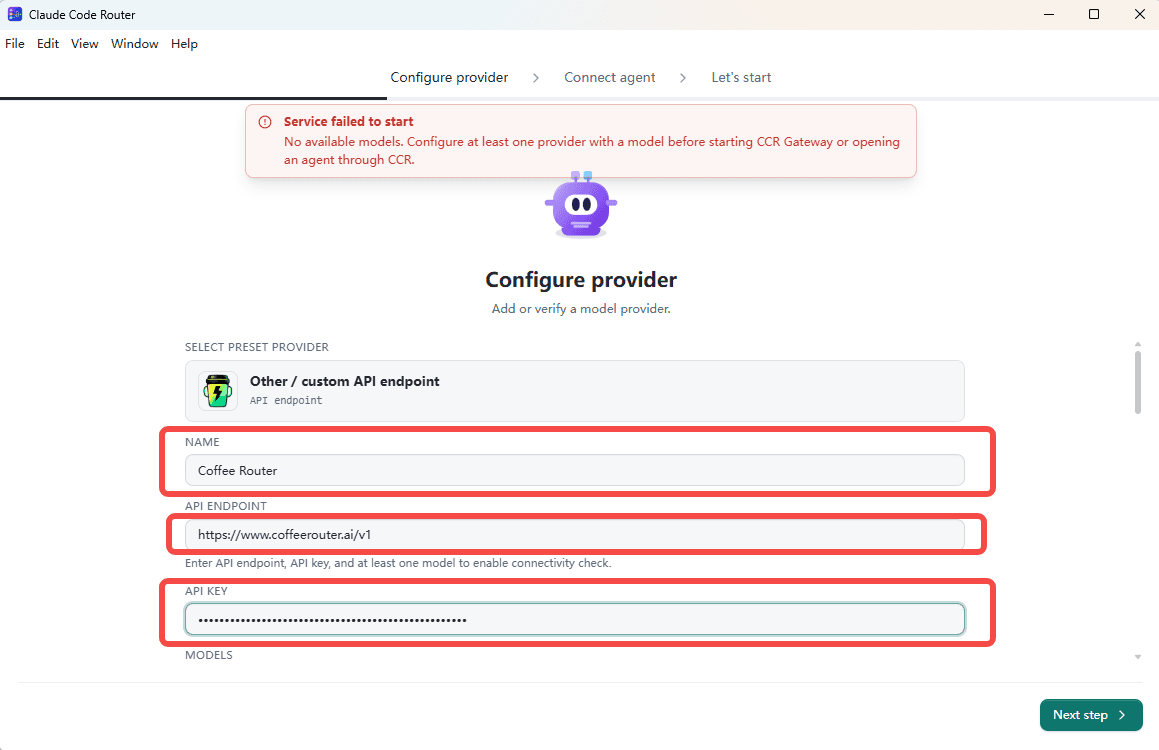This screenshot has width=1159, height=750.
Task: Click the scrollbar down arrow
Action: pyautogui.click(x=1138, y=657)
